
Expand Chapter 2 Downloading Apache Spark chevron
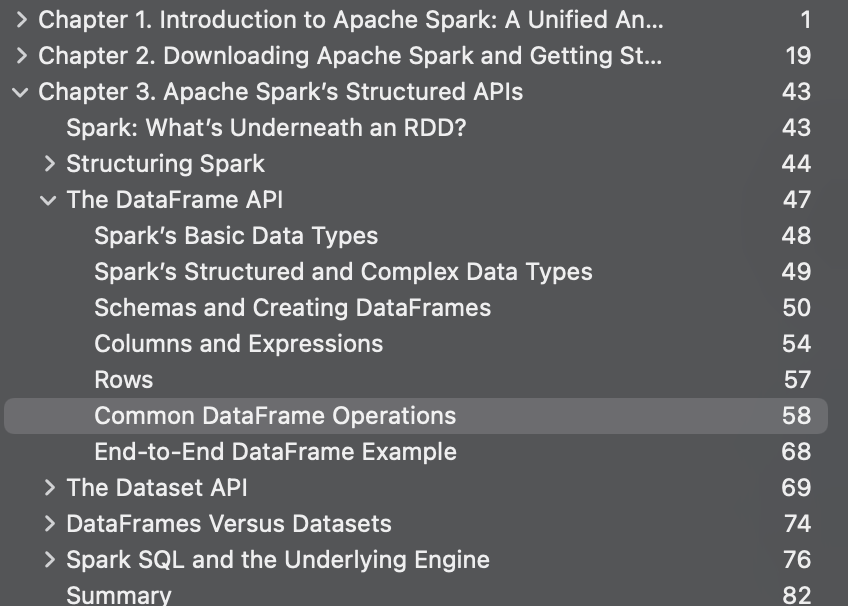(21, 56)
